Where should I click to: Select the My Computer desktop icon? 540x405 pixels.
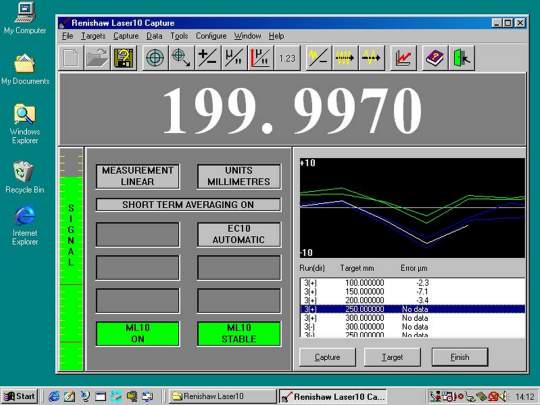pos(25,18)
